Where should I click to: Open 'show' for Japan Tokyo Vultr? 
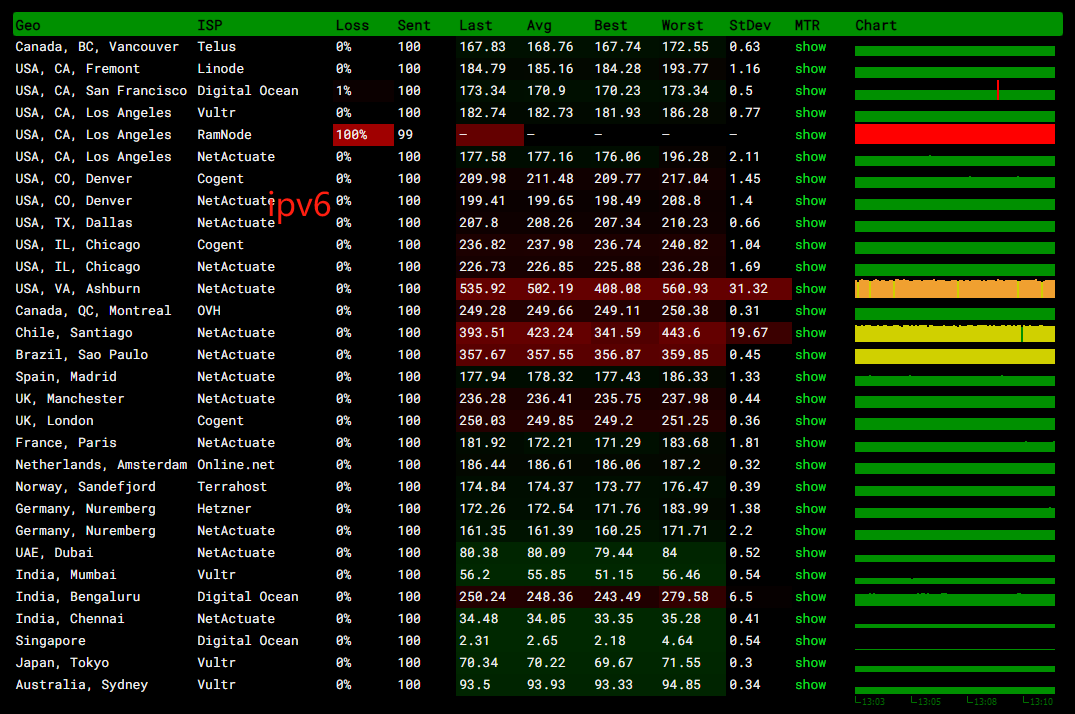[810, 663]
